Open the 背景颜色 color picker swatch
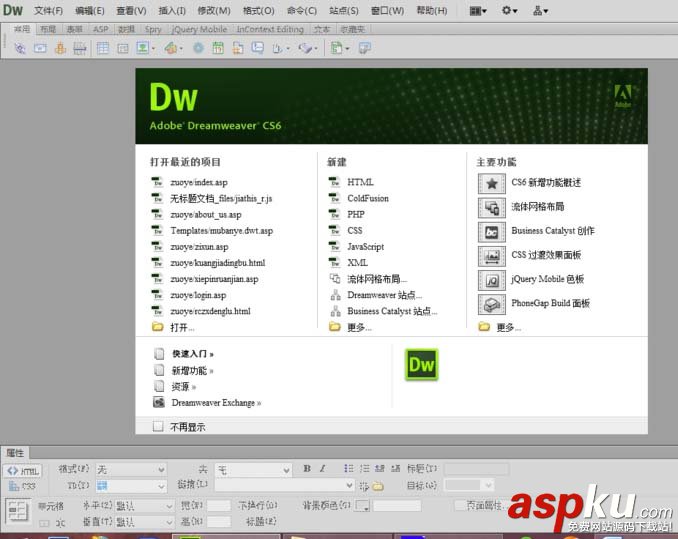The height and width of the screenshot is (539, 678). (362, 506)
